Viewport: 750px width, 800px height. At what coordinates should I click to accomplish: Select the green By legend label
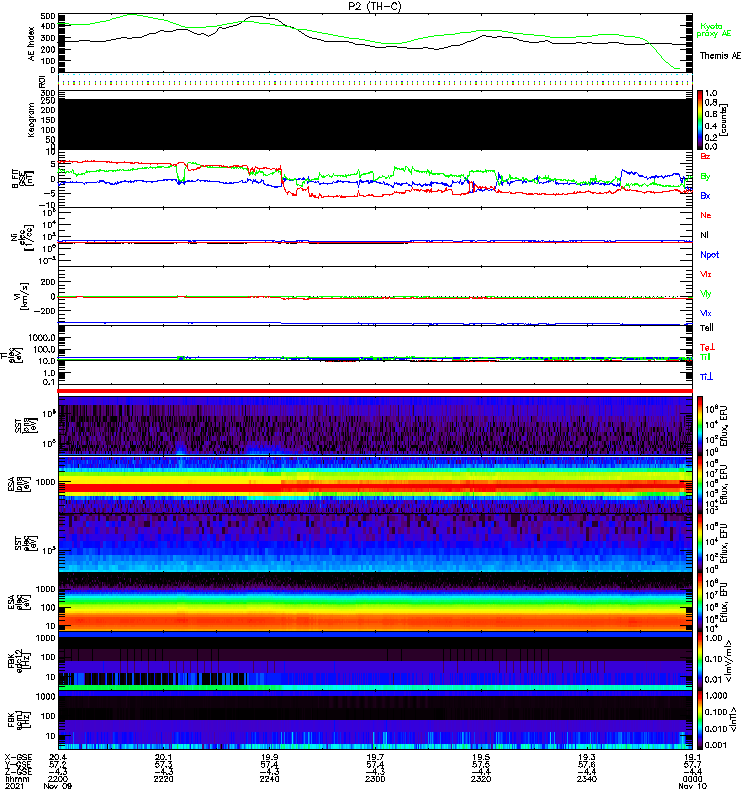[x=705, y=177]
